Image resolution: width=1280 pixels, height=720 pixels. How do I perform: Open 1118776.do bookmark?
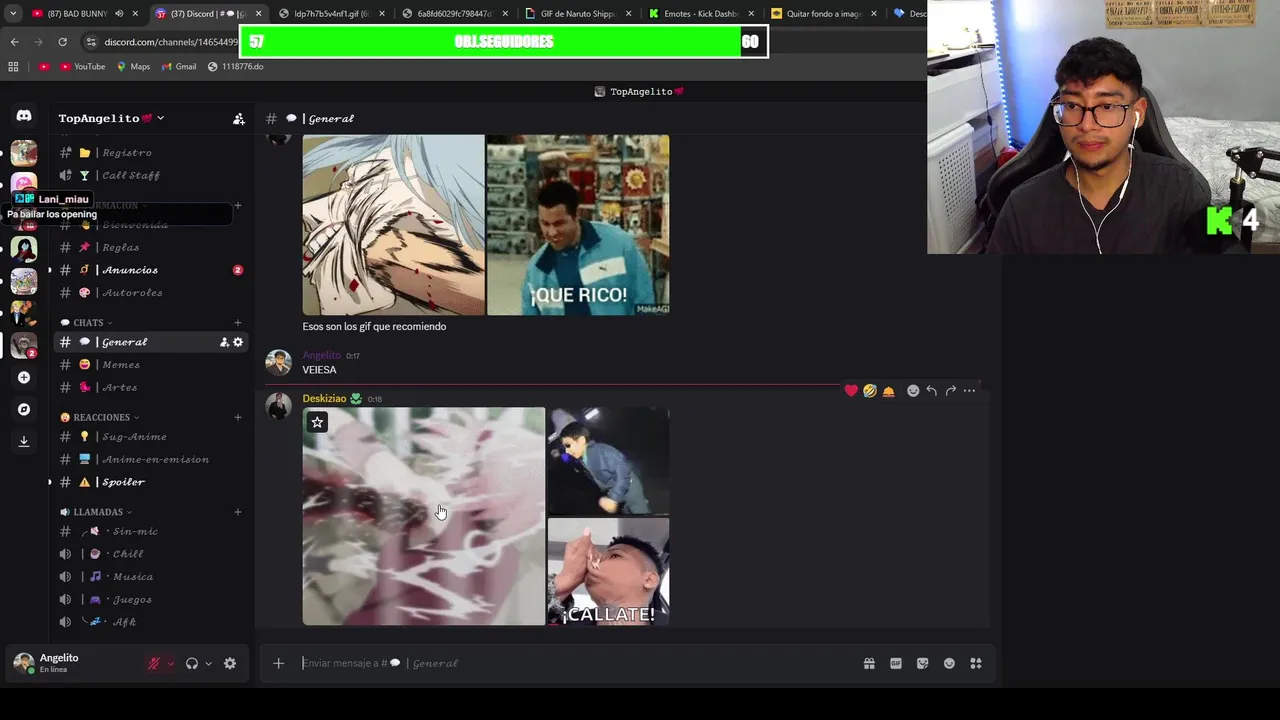click(235, 66)
